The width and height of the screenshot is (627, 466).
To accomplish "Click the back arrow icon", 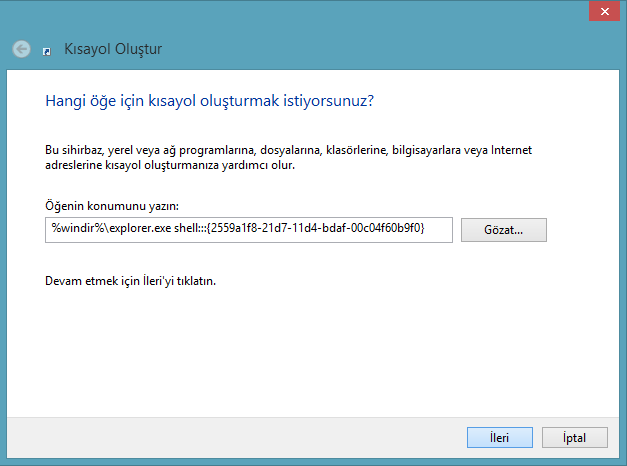I will coord(21,50).
